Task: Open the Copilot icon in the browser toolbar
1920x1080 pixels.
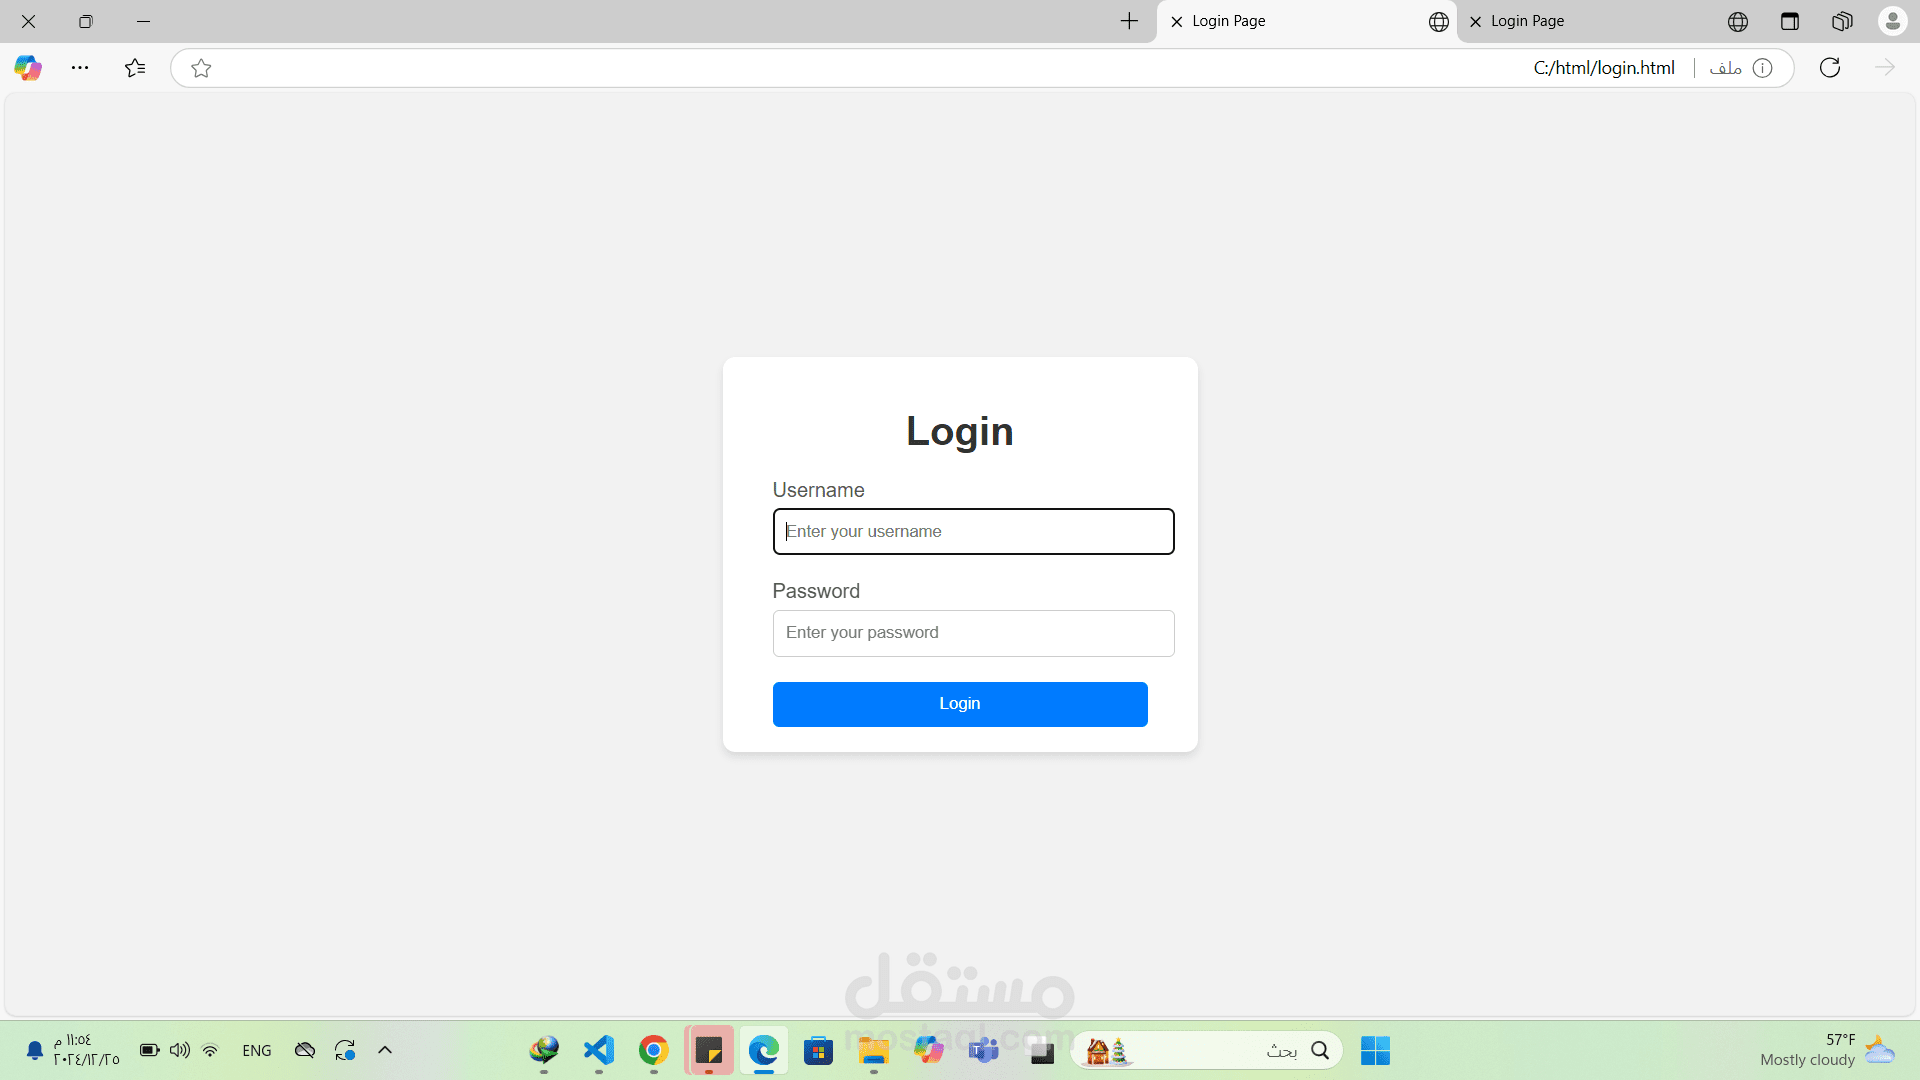Action: click(x=28, y=68)
